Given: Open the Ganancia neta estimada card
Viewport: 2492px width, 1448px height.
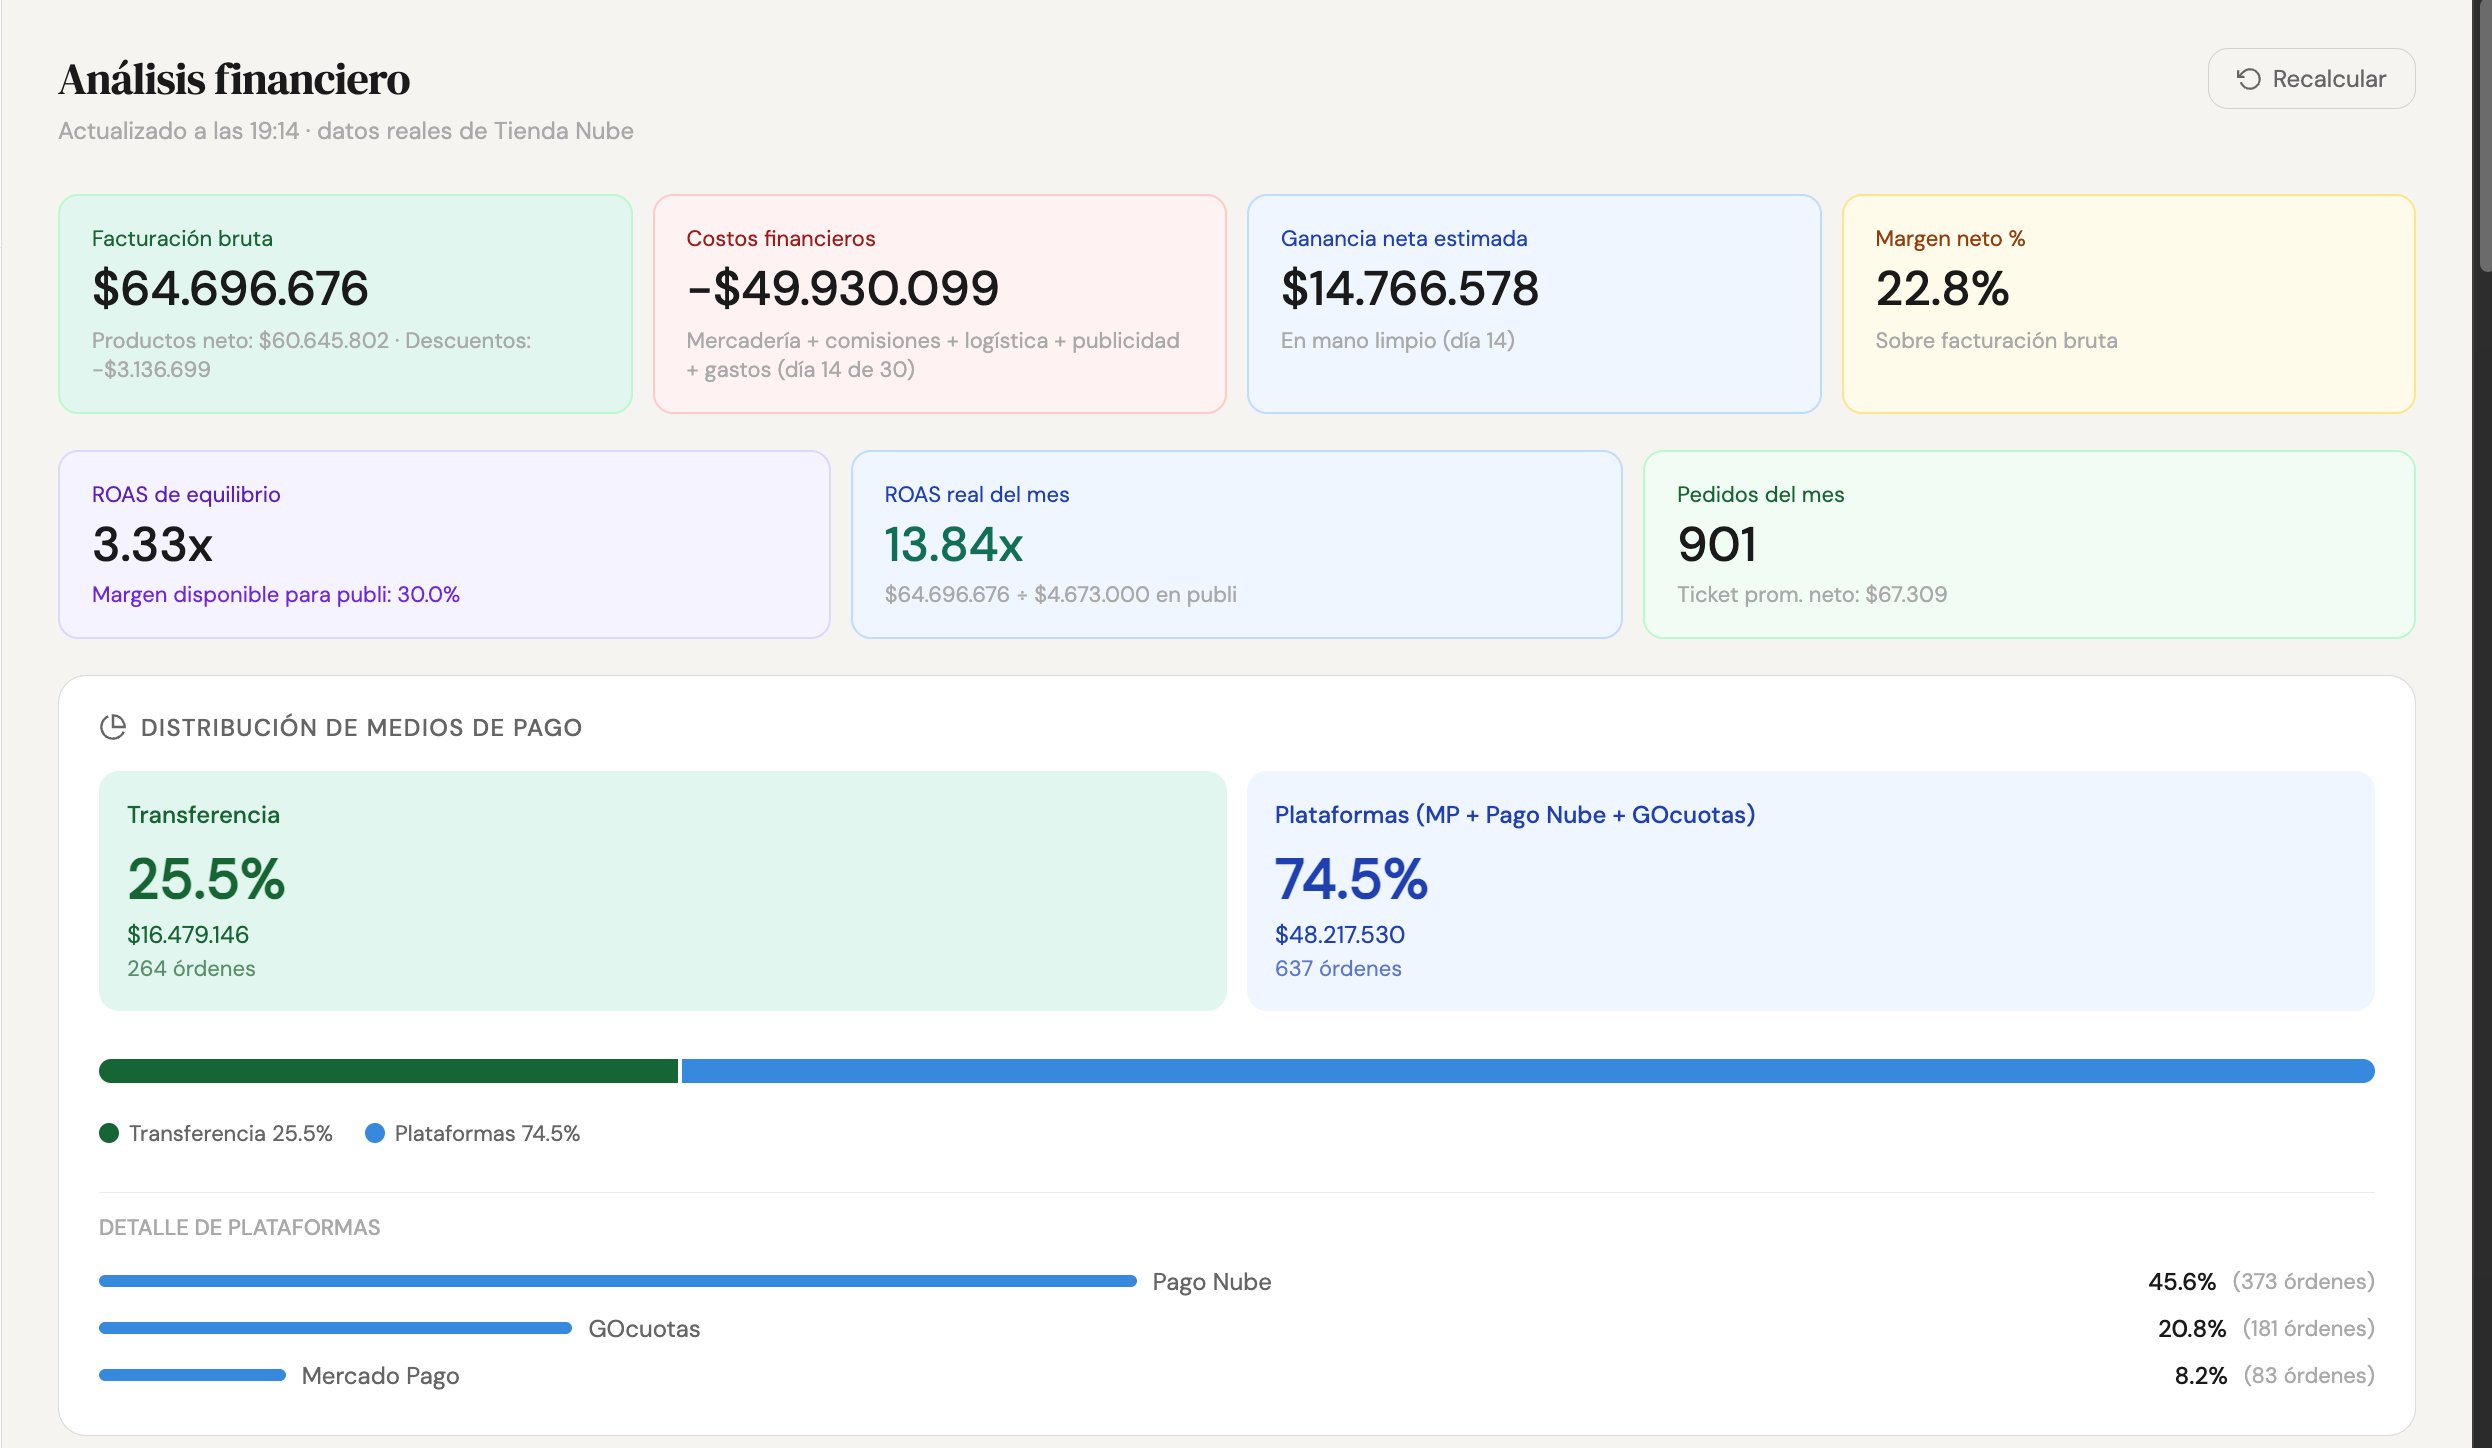Looking at the screenshot, I should pos(1534,304).
